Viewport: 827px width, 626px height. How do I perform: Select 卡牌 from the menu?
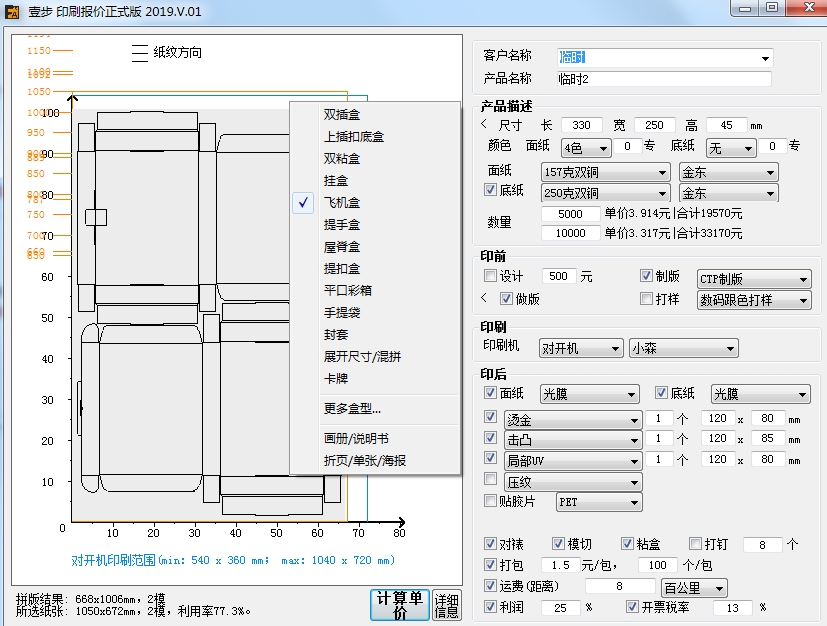tap(336, 379)
